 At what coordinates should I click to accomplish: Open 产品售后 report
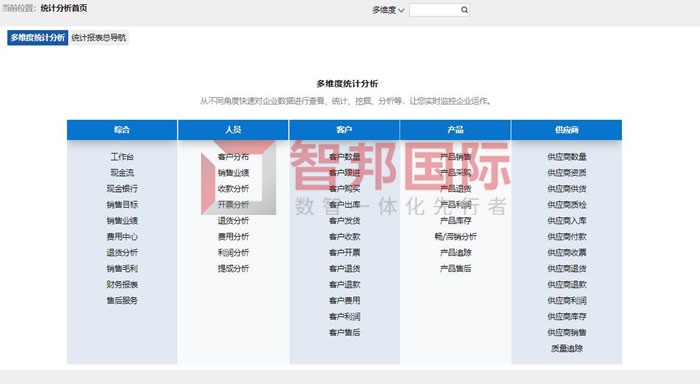[x=455, y=268]
